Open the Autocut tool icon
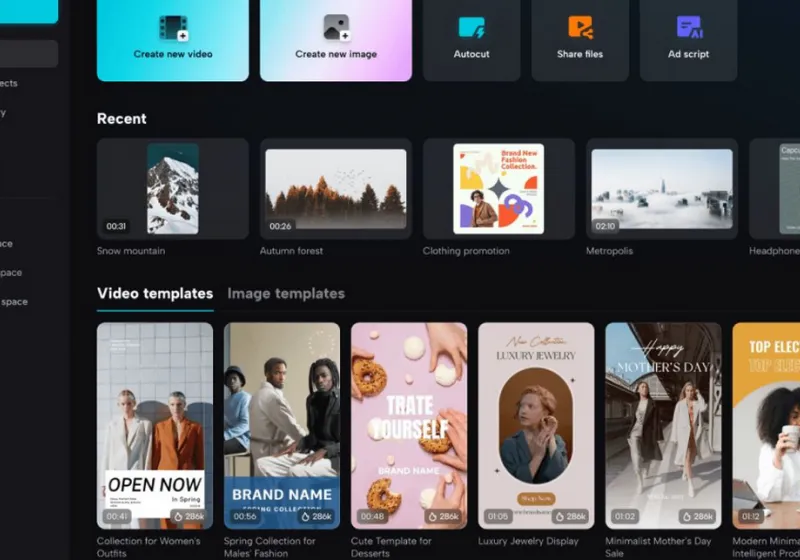This screenshot has height=560, width=800. [471, 28]
